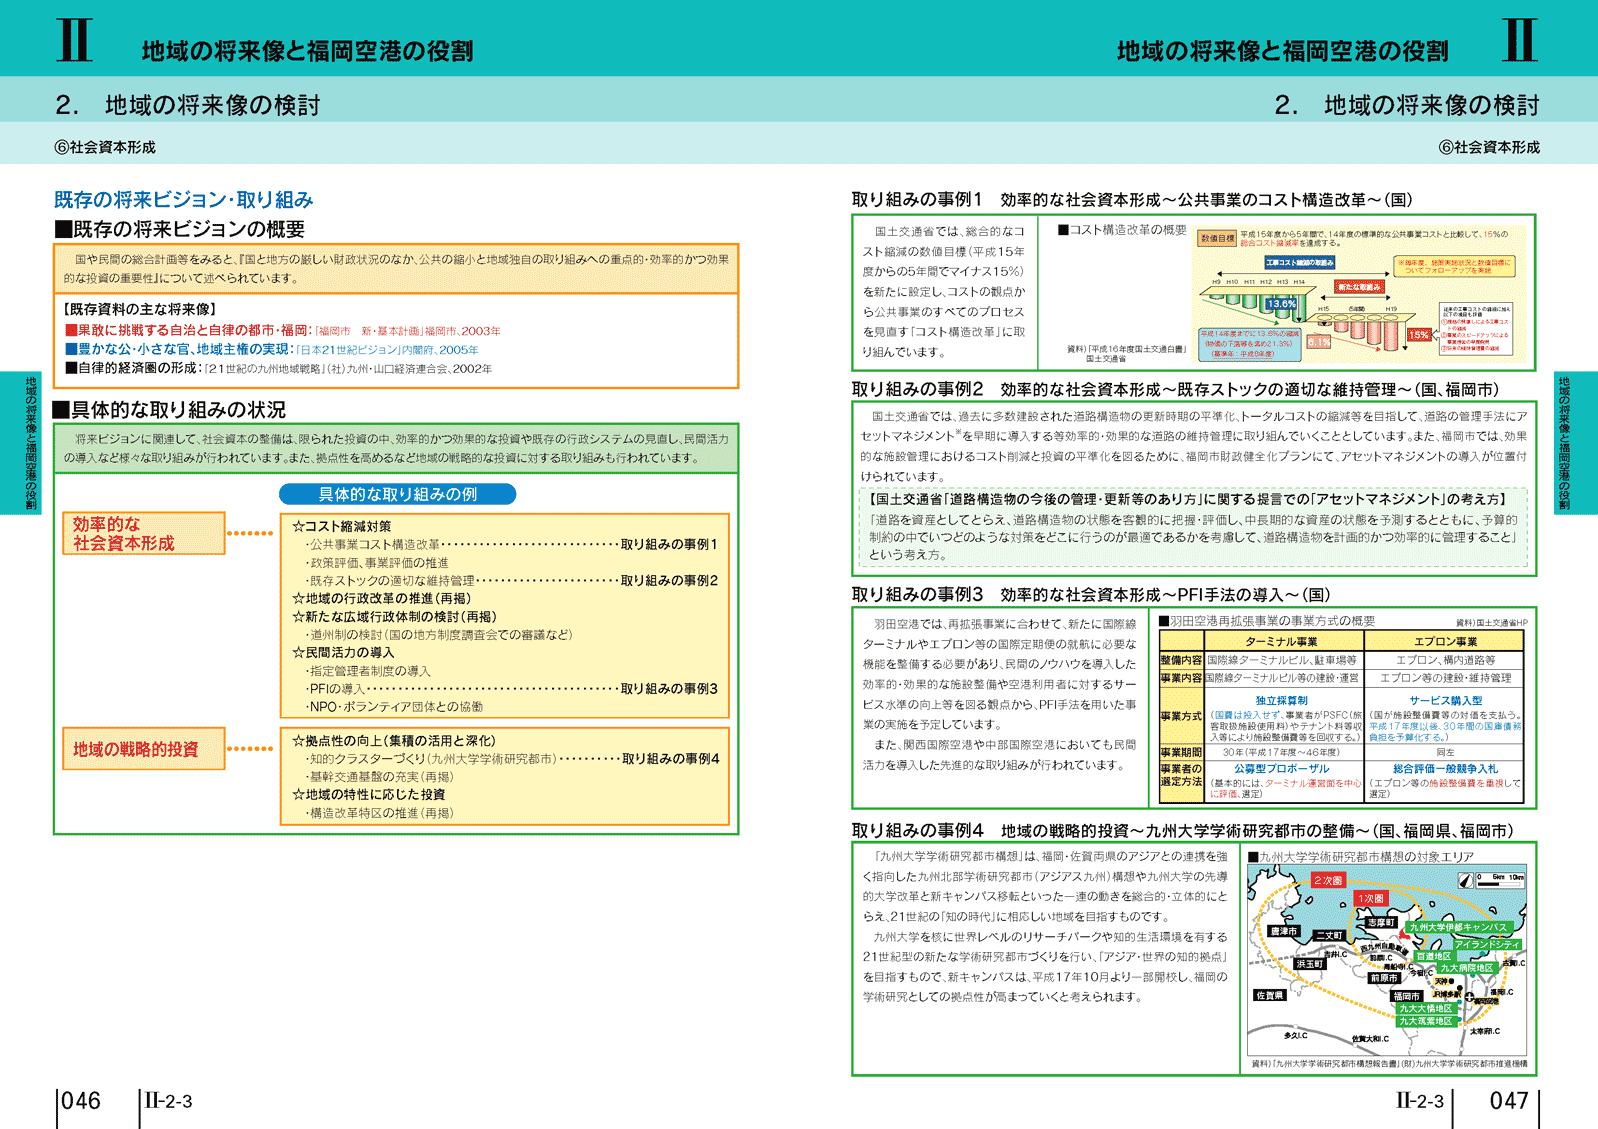The width and height of the screenshot is (1598, 1129).
Task: Click the blue 'サービス購入型' cell text
Action: (x=1445, y=701)
